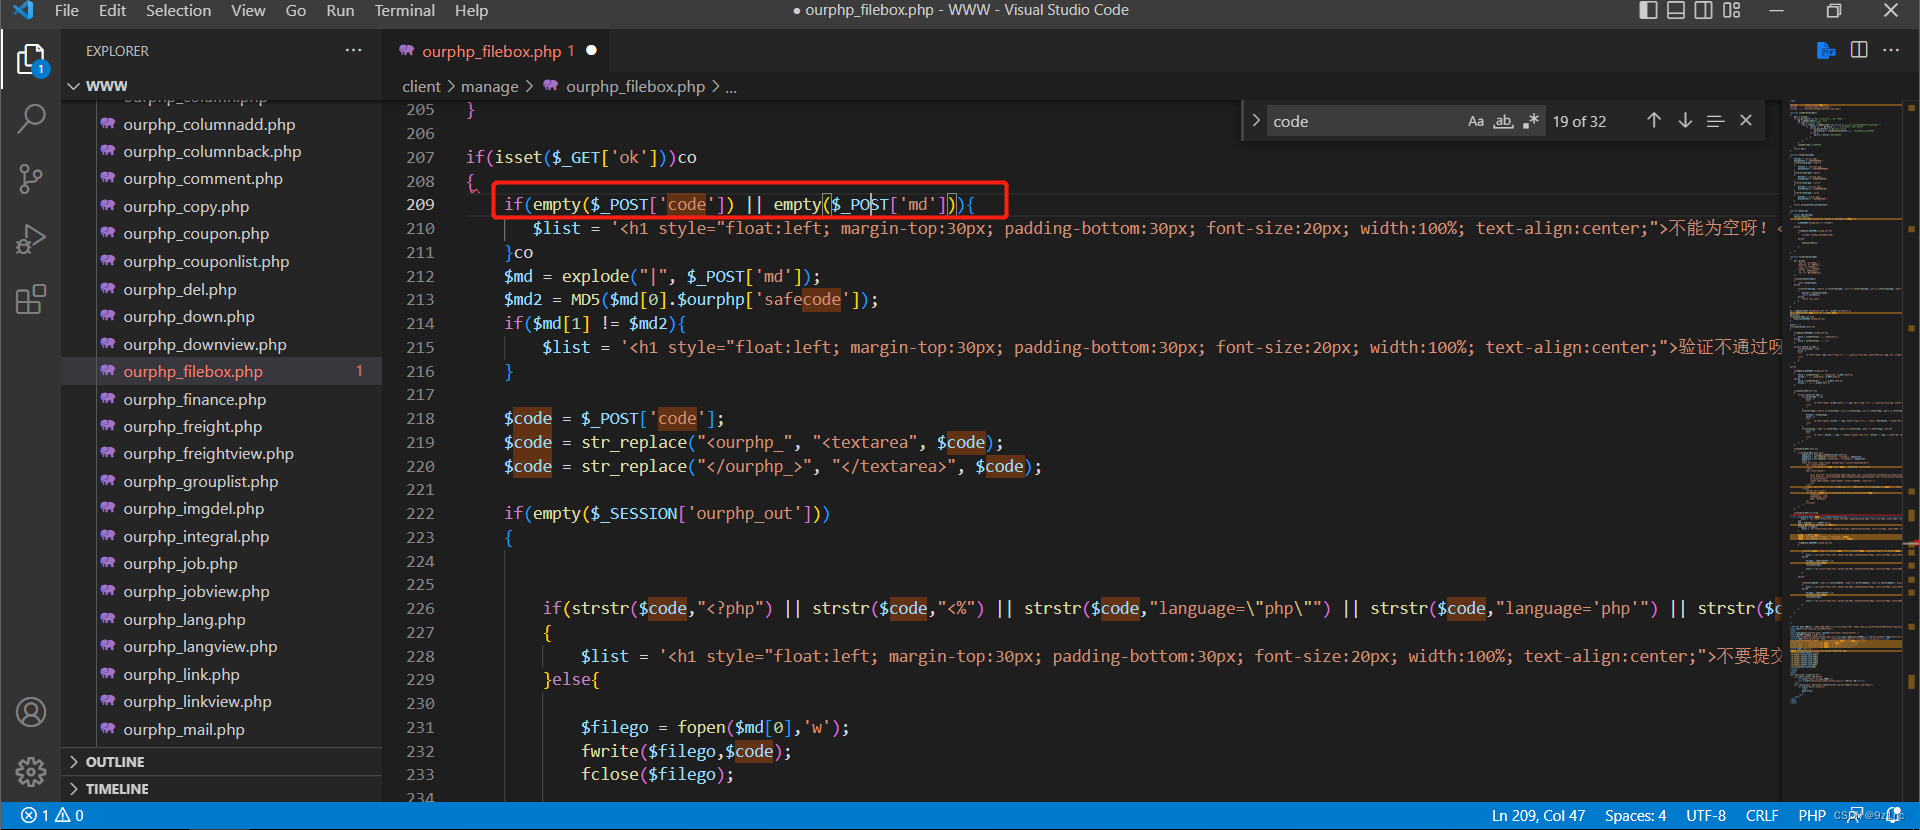The image size is (1920, 830).
Task: Collapse the WWW folder section
Action: coord(73,86)
